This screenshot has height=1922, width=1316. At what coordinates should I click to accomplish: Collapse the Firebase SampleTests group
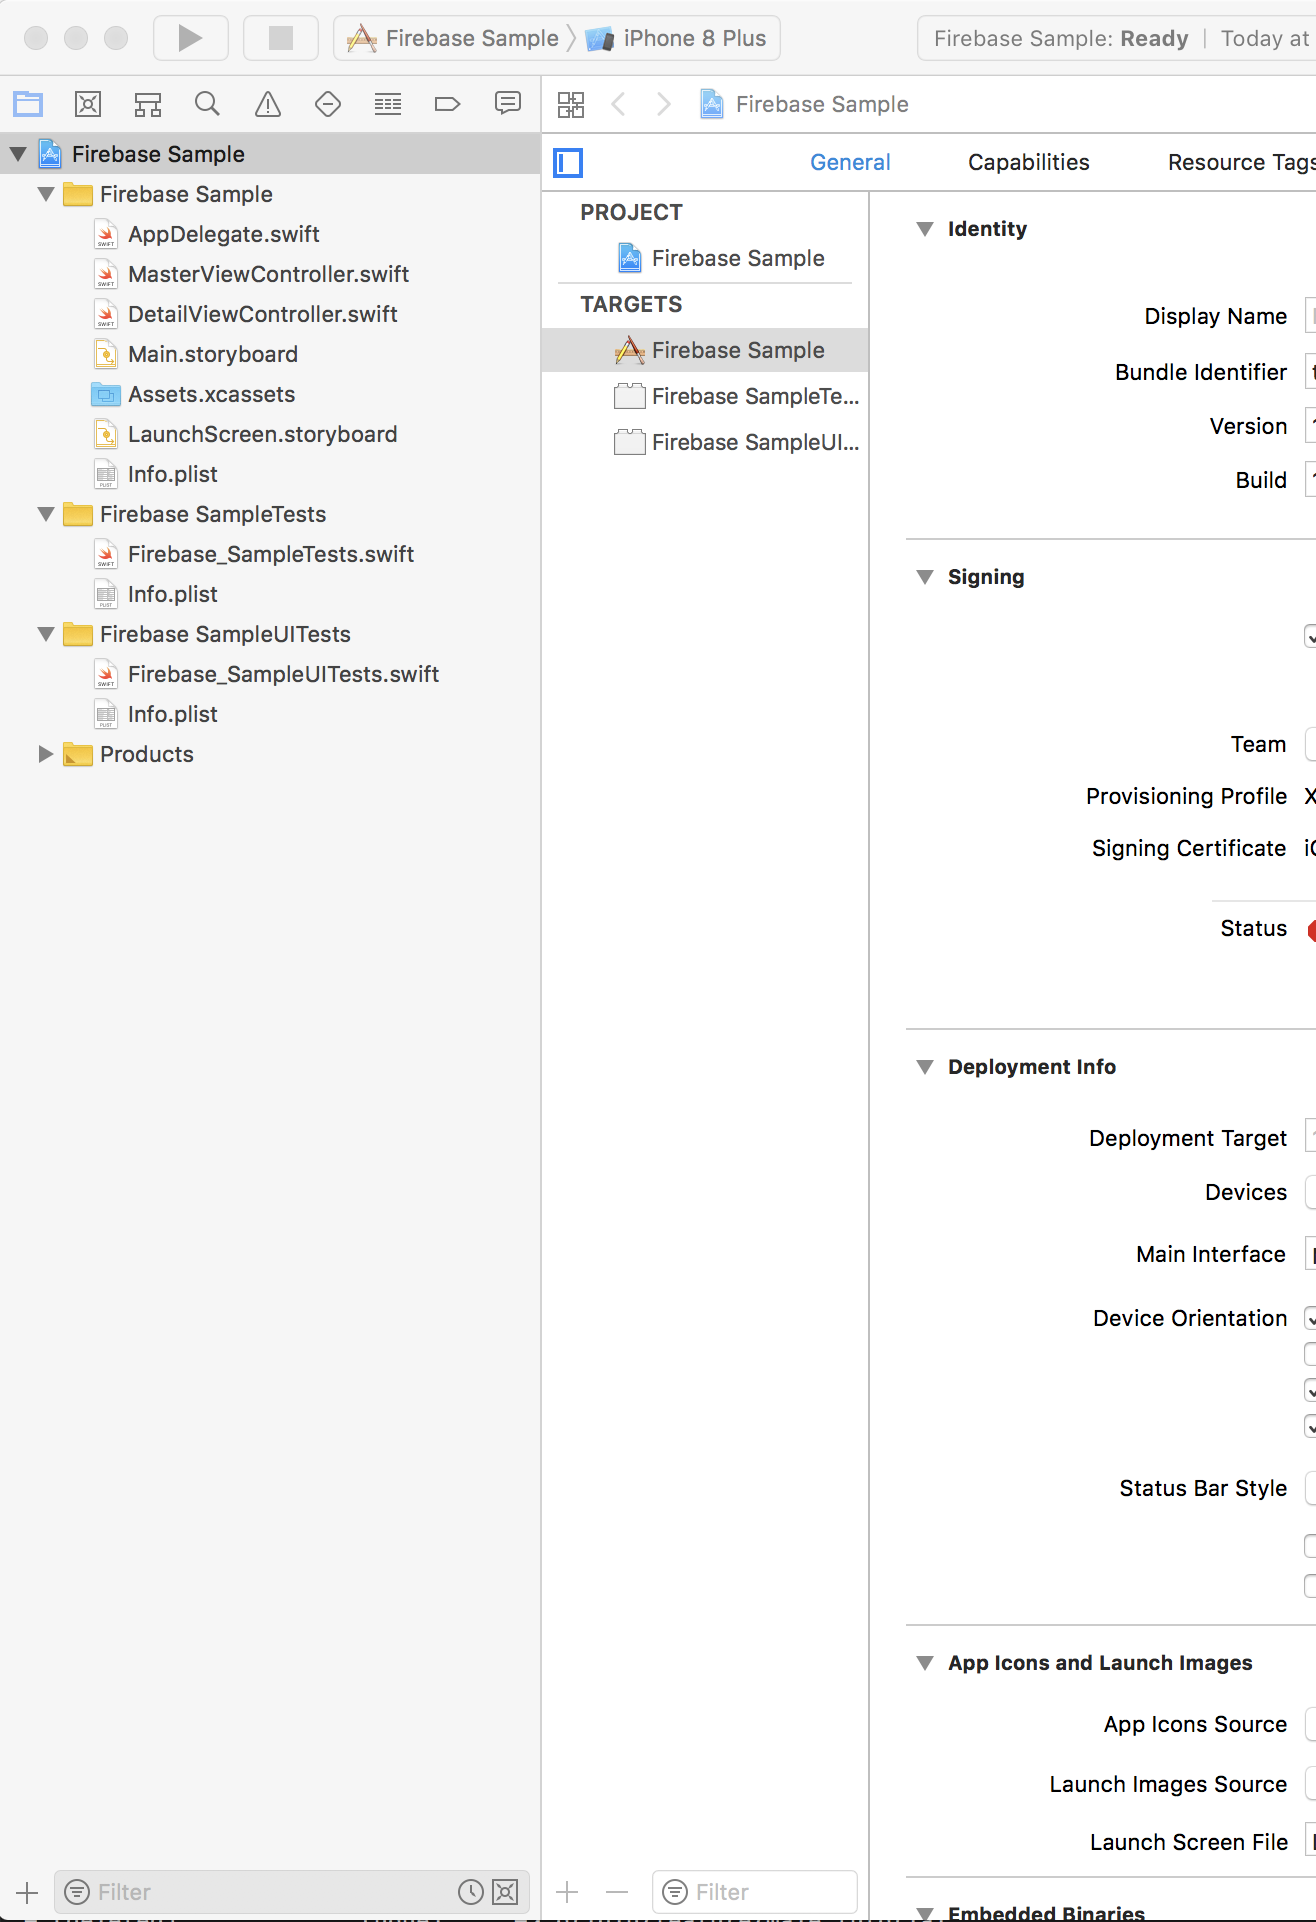coord(46,514)
